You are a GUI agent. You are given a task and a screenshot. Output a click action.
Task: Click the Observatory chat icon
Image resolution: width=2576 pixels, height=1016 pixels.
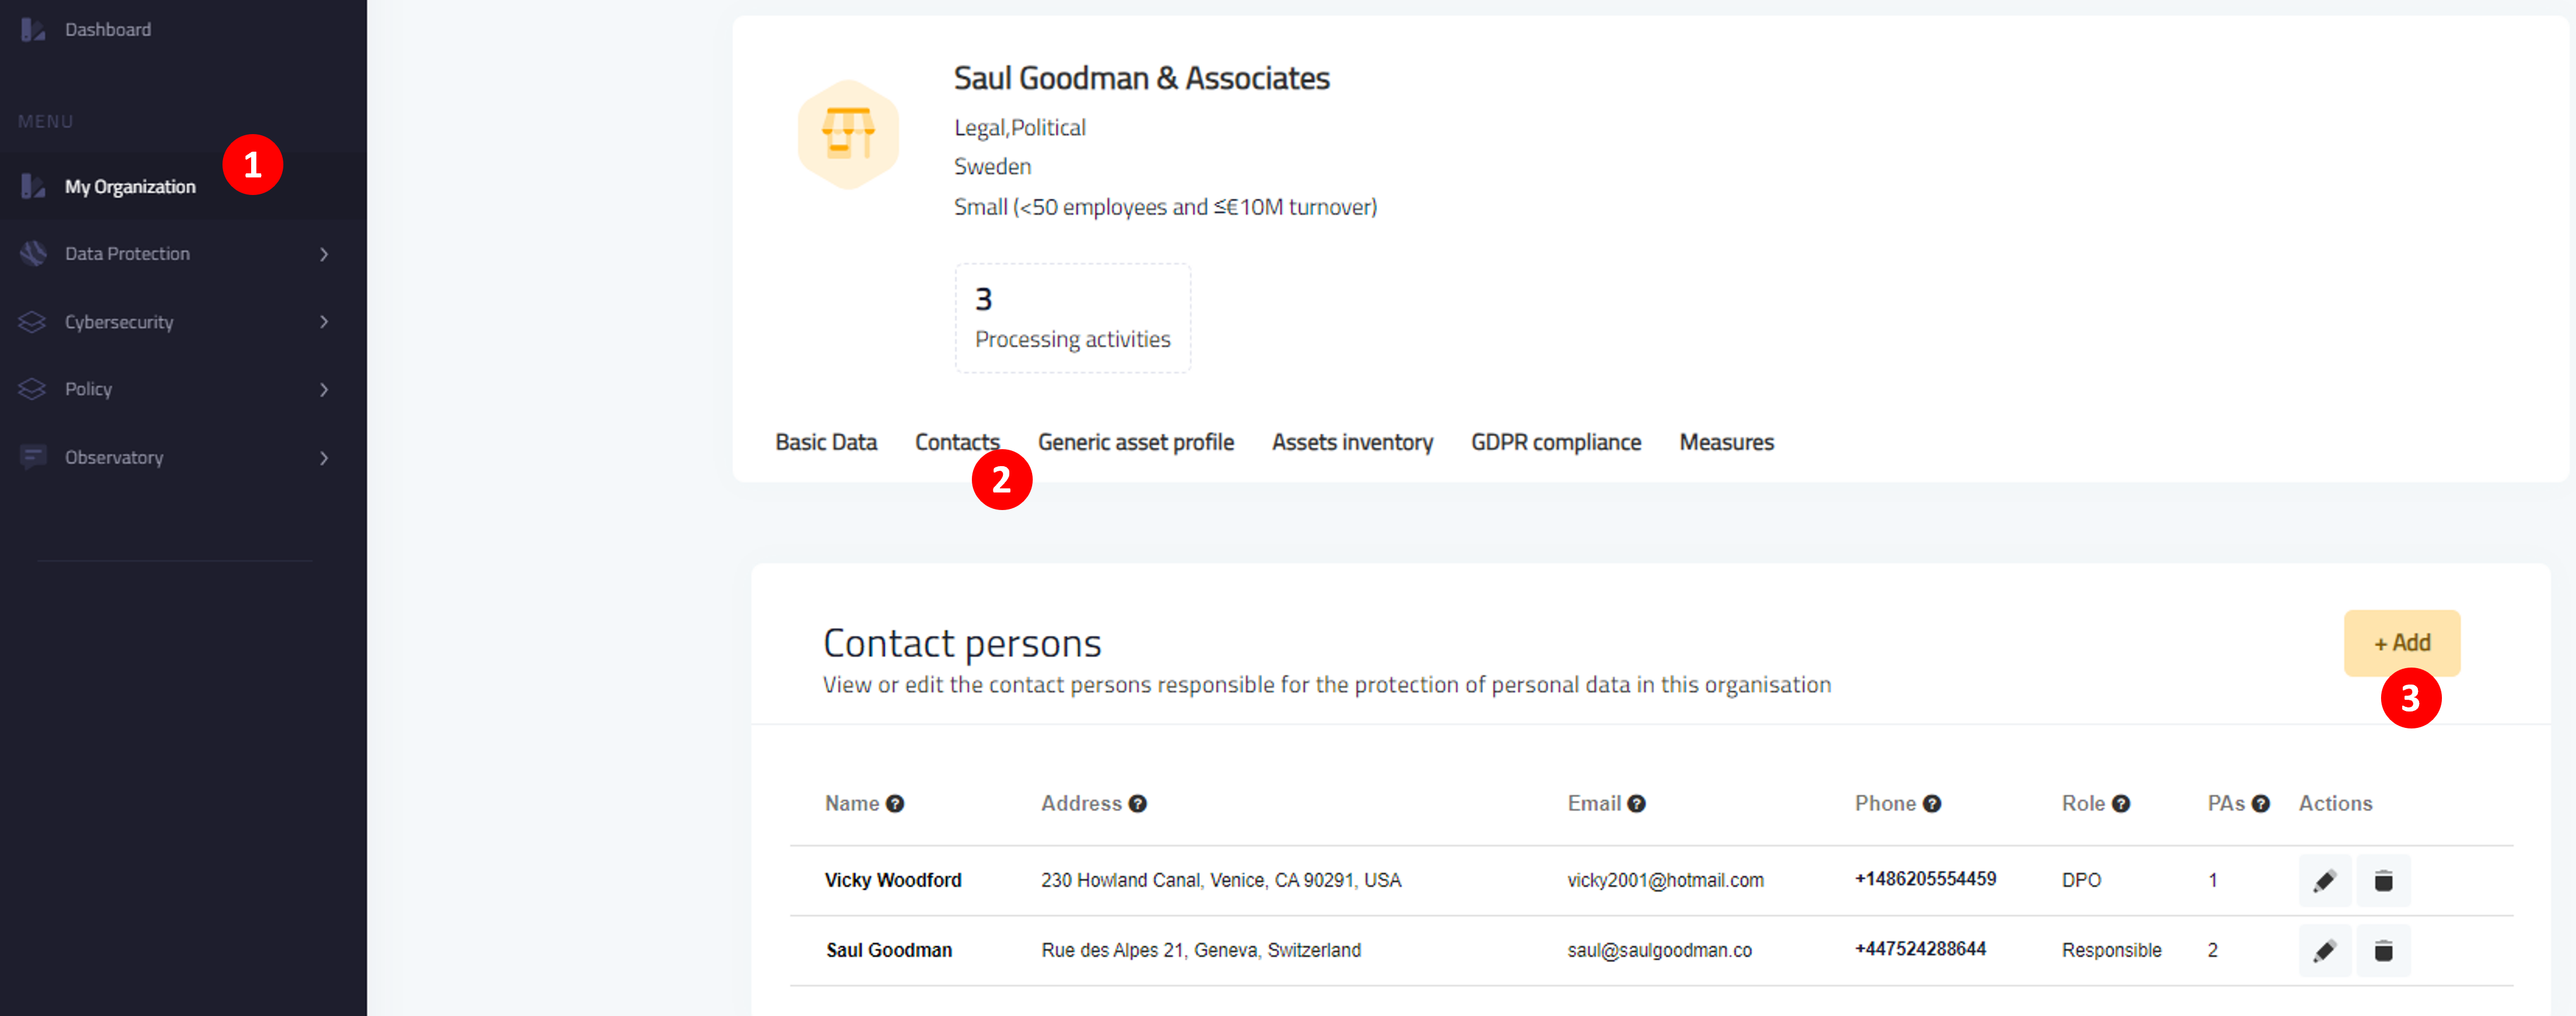point(33,457)
